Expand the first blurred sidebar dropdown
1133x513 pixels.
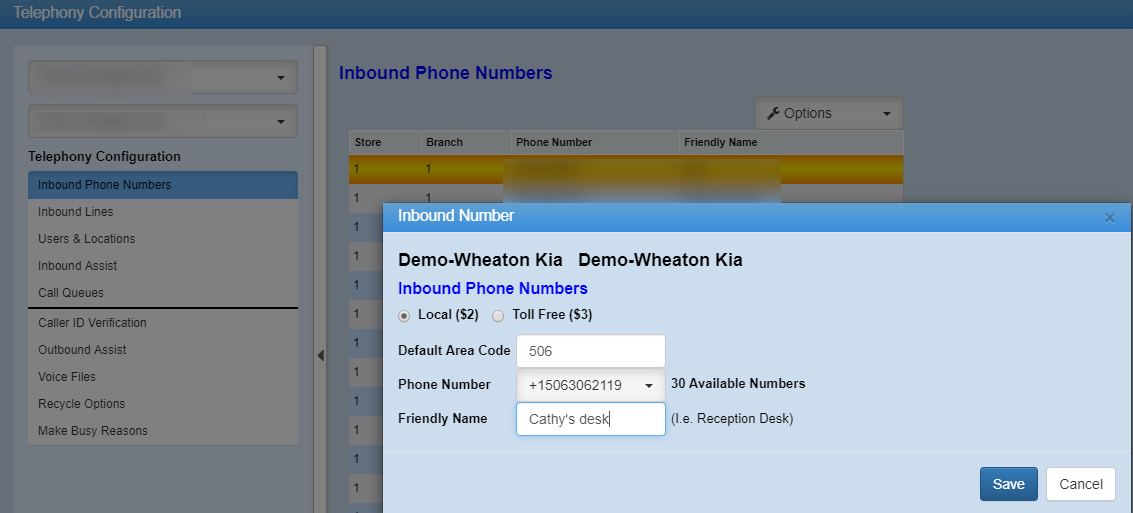click(x=163, y=77)
